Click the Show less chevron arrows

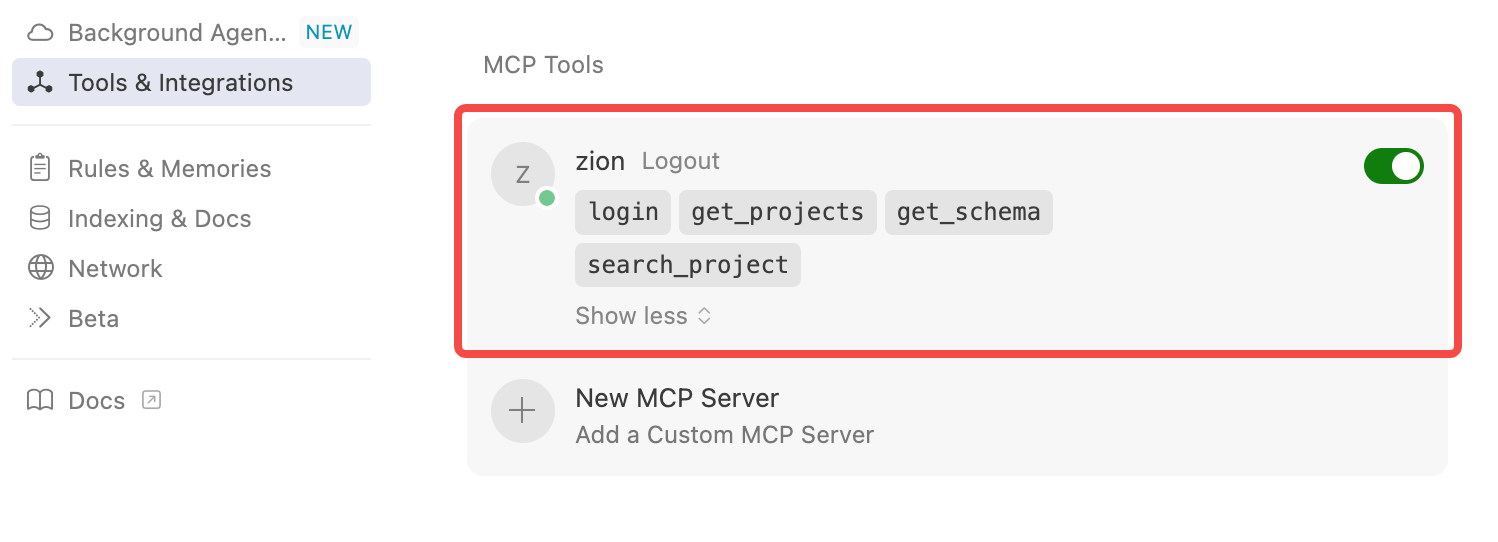[x=704, y=316]
